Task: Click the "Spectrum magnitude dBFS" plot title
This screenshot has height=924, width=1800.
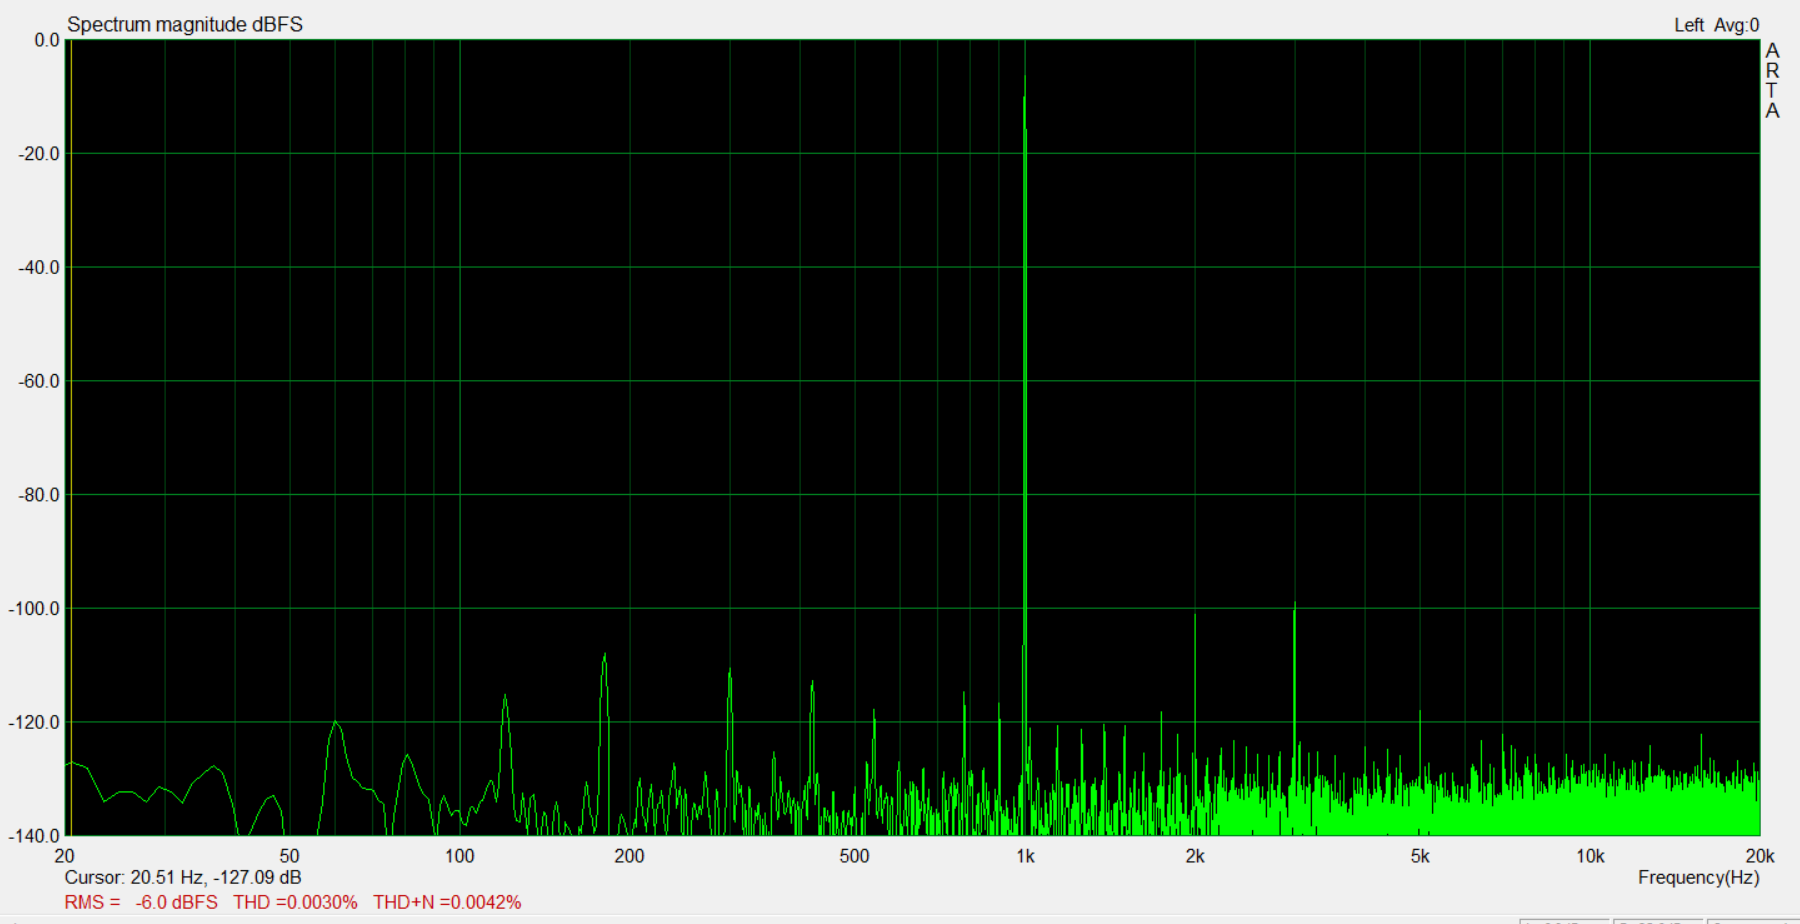Action: coord(185,24)
